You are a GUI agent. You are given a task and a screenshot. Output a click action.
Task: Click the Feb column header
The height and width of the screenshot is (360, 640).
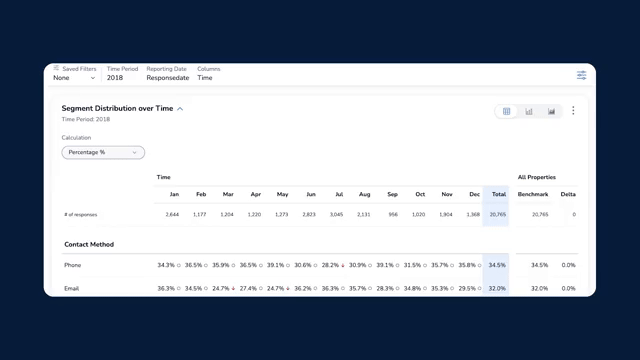pyautogui.click(x=201, y=194)
